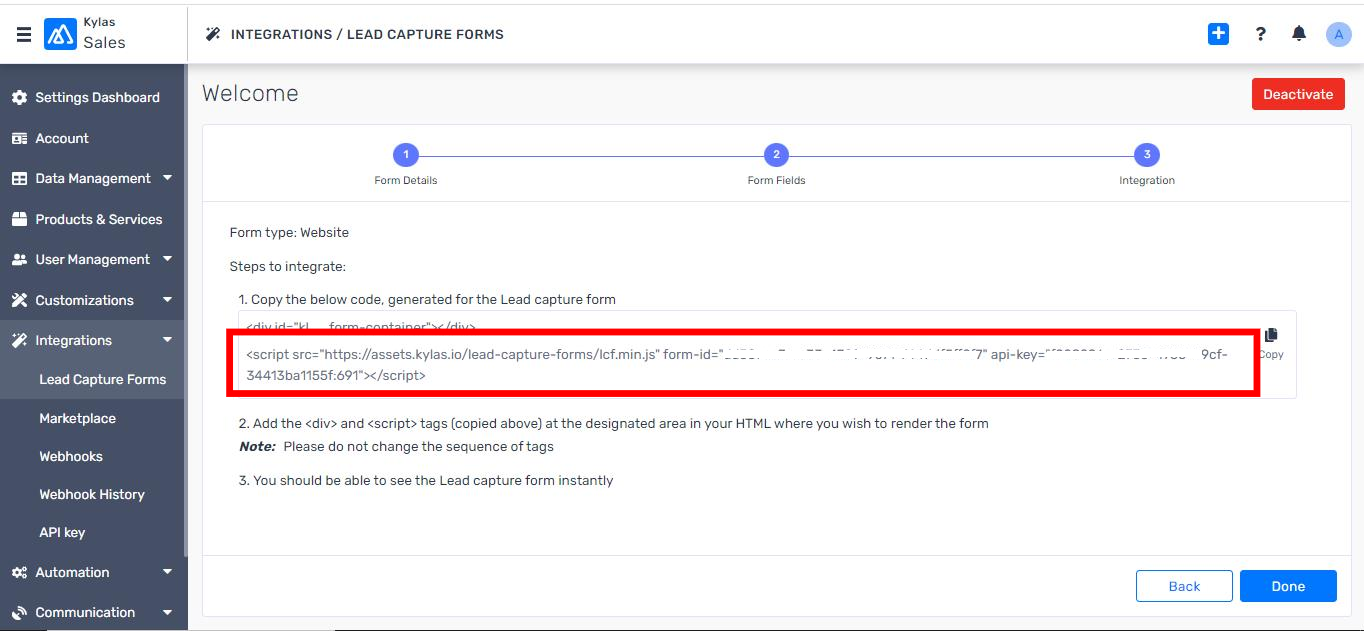Go to step 3 Integration

click(1147, 155)
